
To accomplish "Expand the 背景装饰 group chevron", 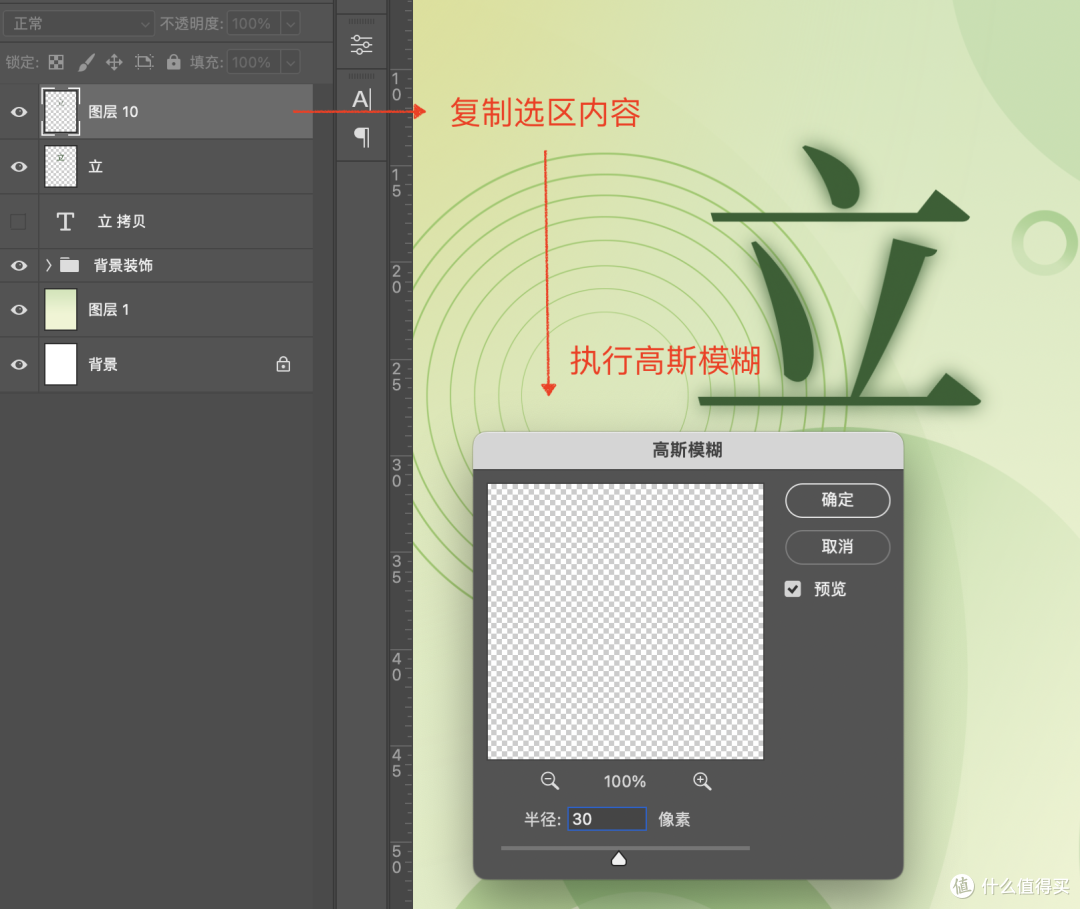I will click(48, 265).
